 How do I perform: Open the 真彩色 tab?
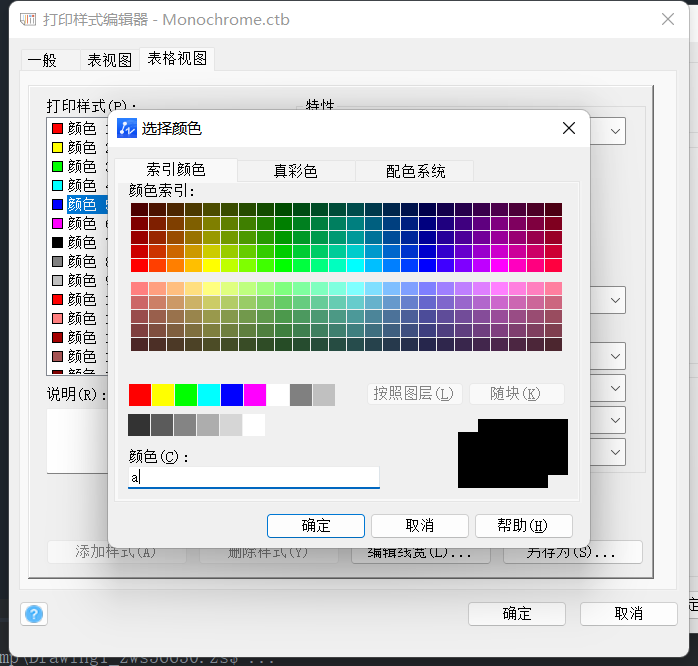coord(296,171)
